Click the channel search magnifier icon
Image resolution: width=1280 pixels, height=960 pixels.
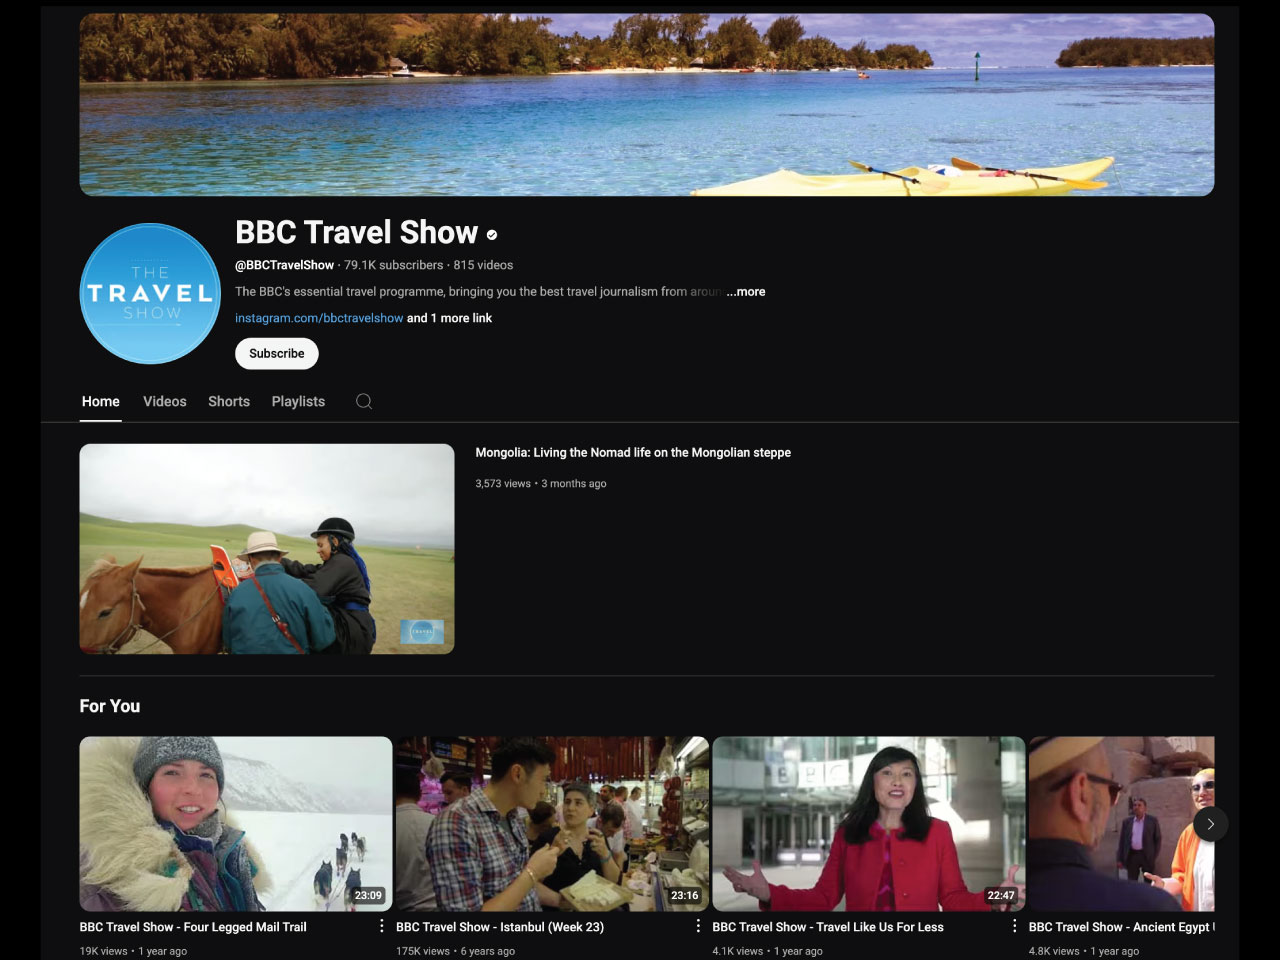pos(364,401)
